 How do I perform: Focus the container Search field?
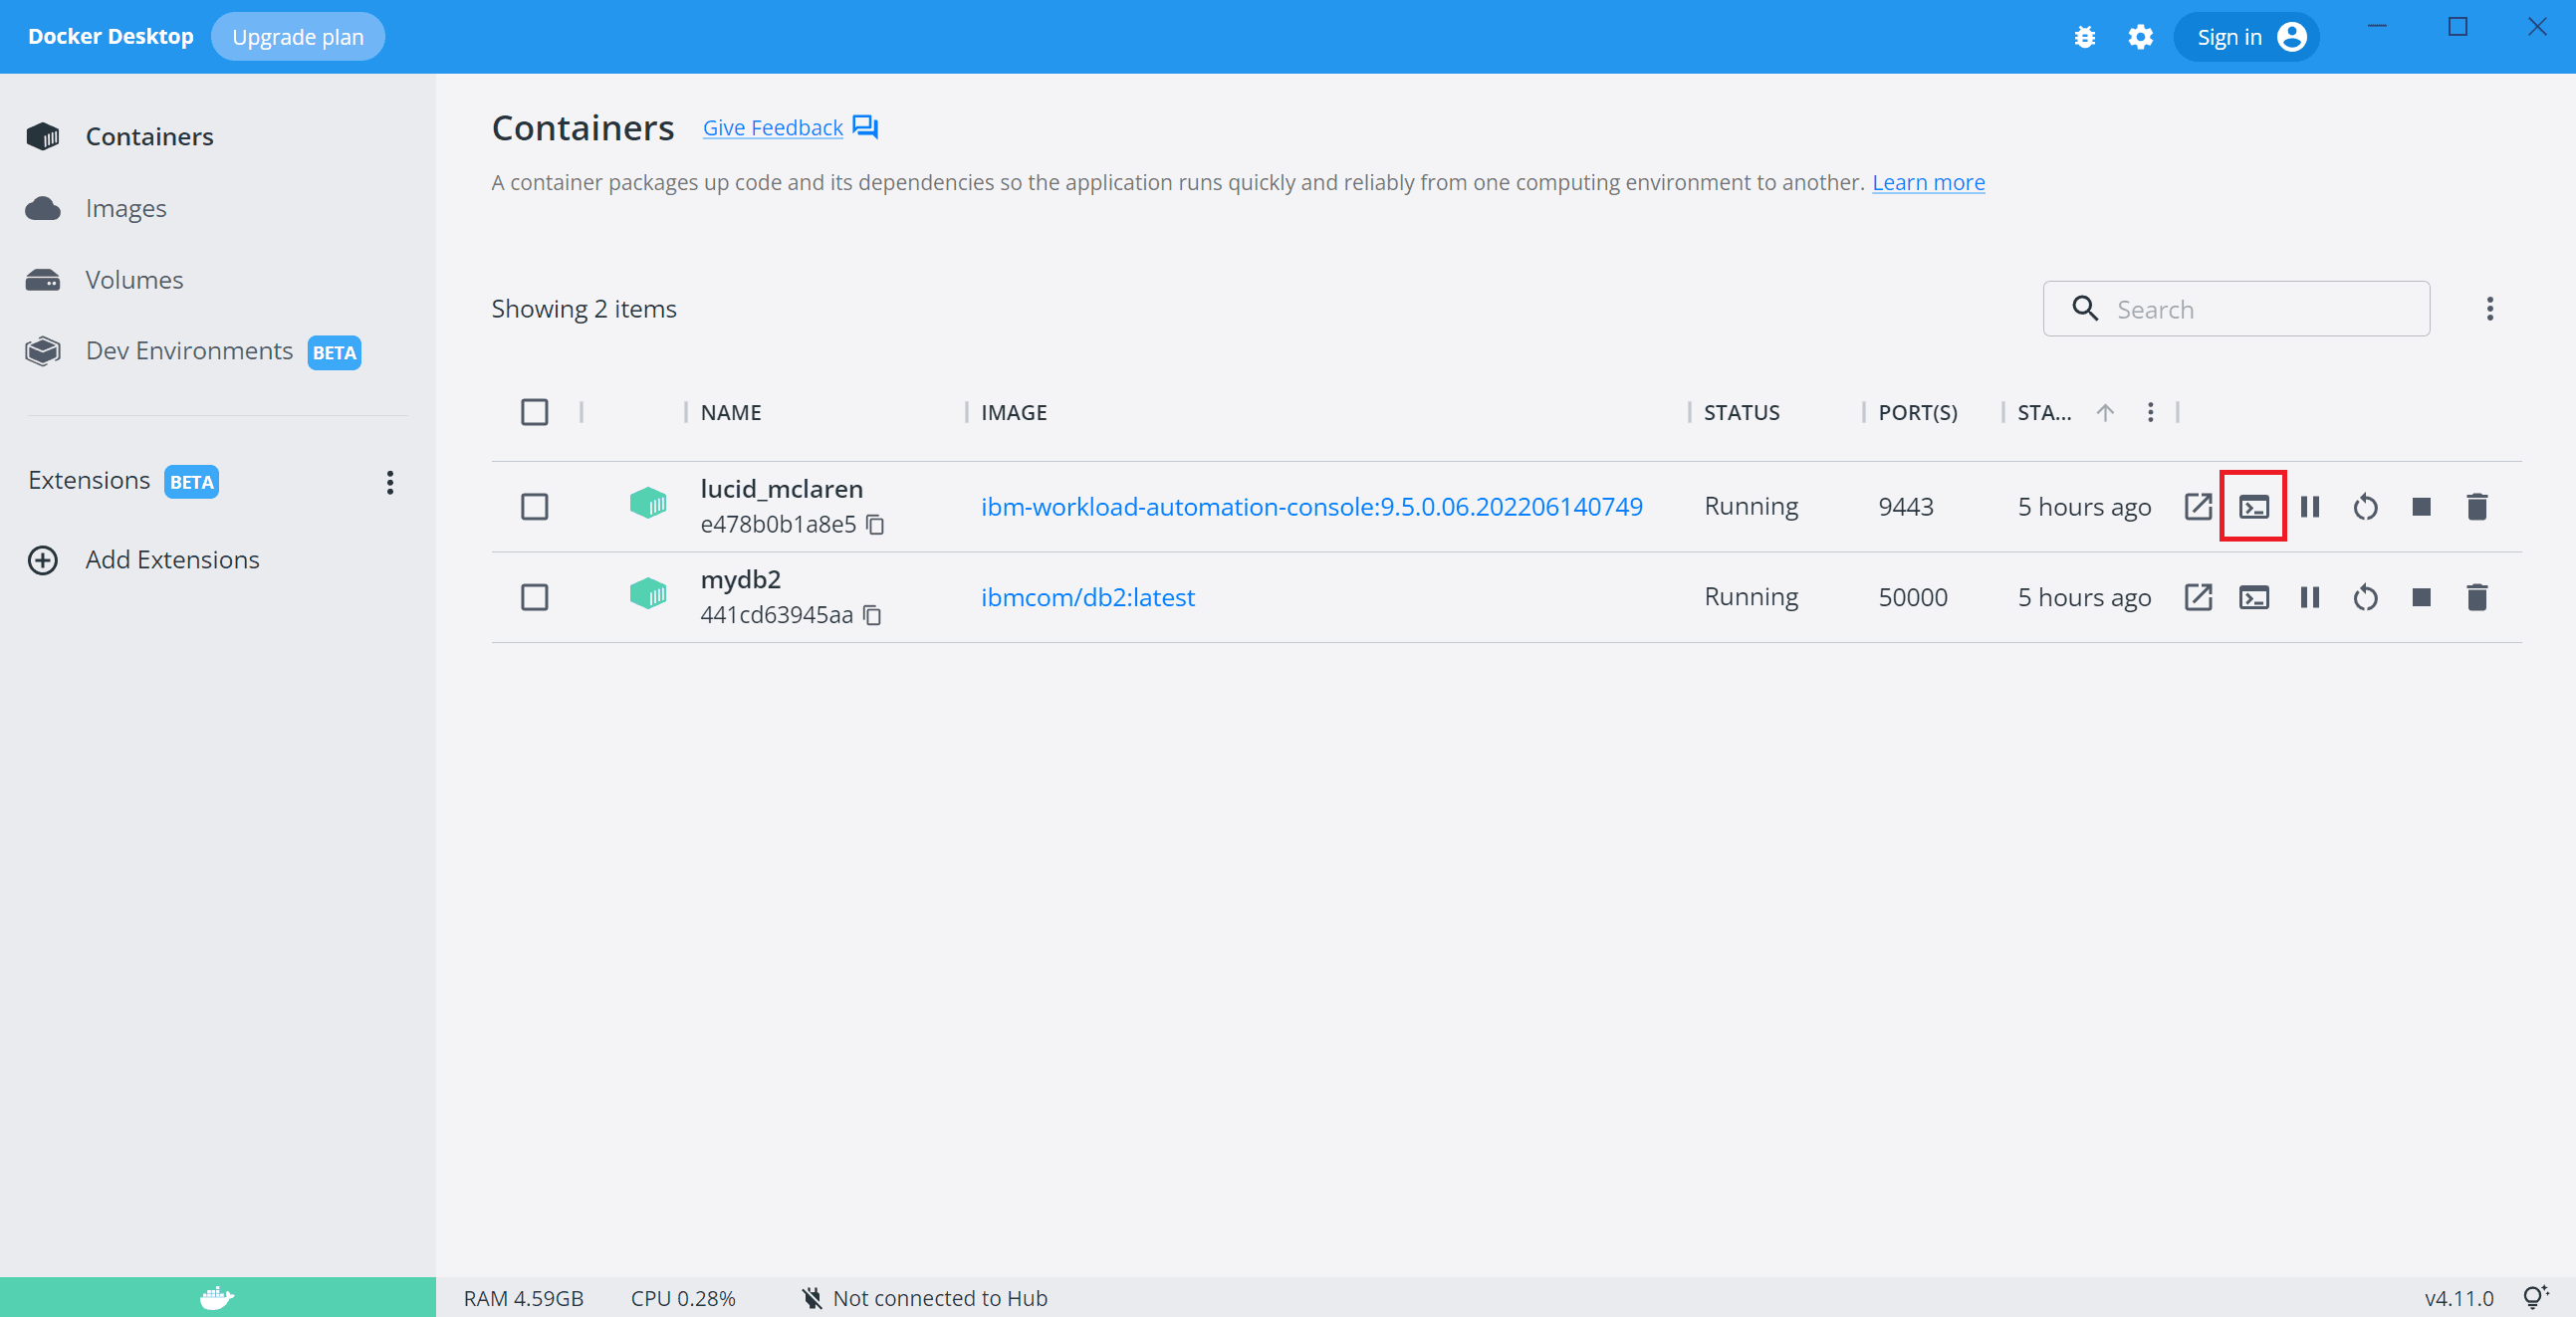2236,309
